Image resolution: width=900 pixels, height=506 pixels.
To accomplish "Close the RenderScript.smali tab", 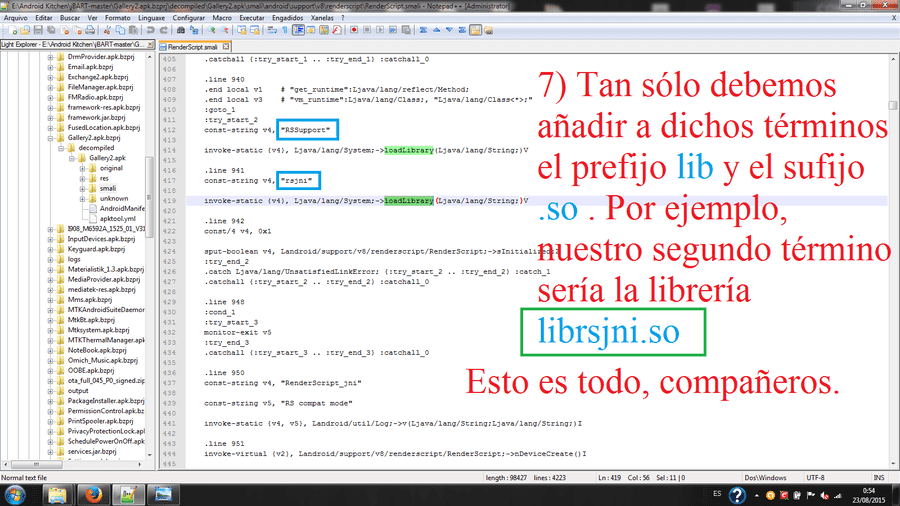I will coord(226,46).
